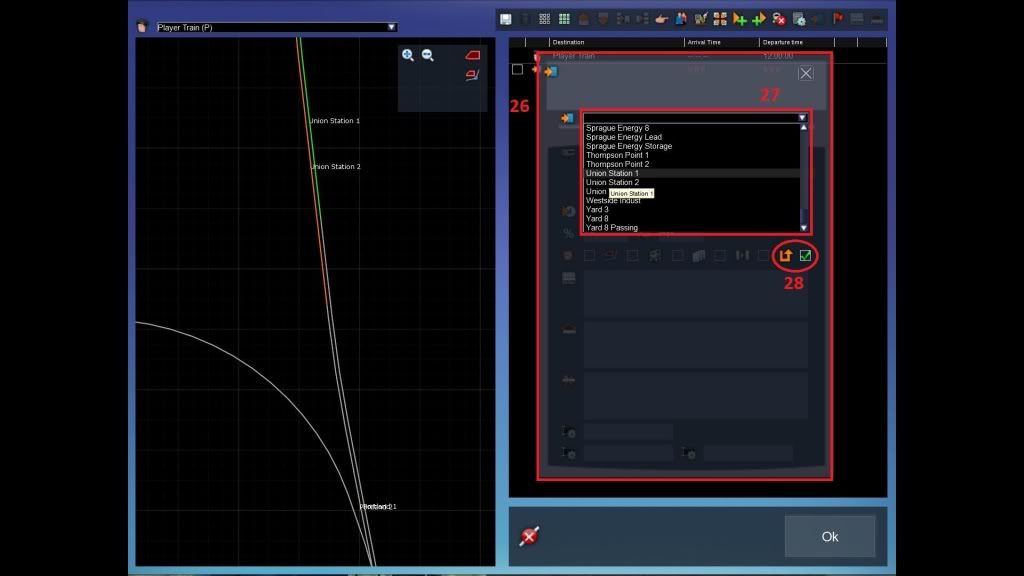Tick the green checkmark confirm box
1024x576 pixels.
pos(805,255)
